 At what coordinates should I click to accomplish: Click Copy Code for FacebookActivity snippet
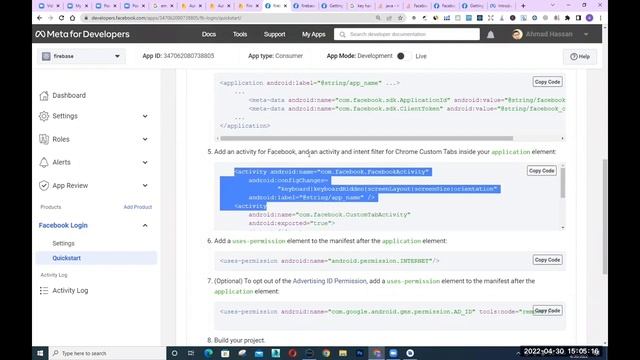coord(541,171)
